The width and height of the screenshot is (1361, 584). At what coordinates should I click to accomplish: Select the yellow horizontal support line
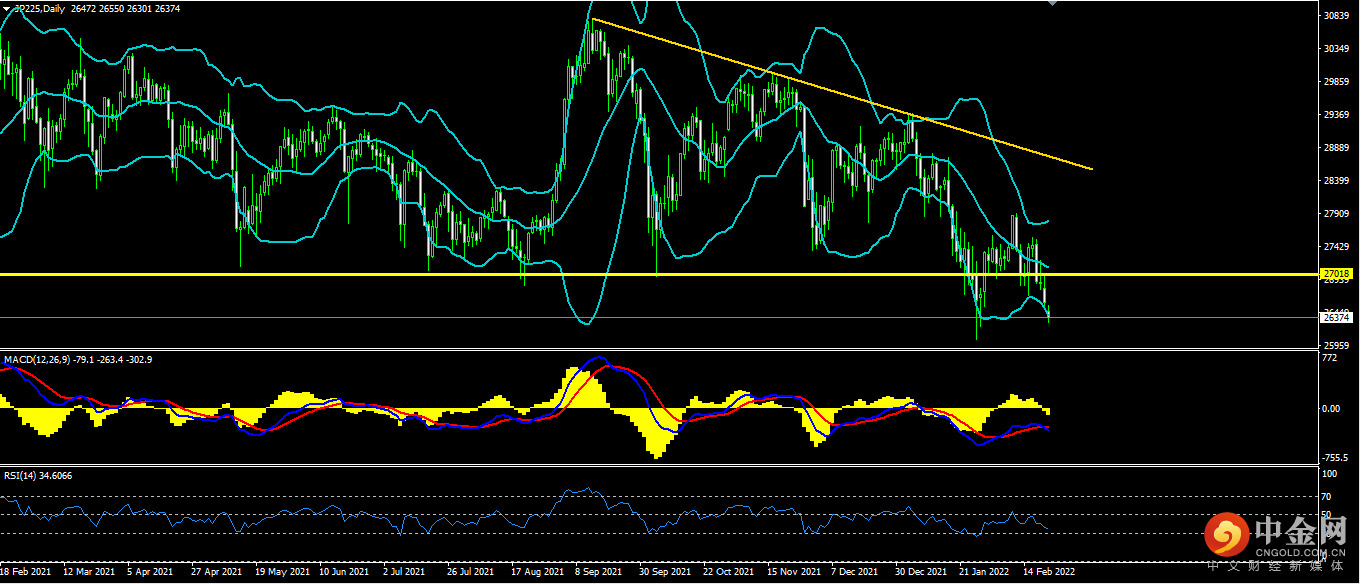click(660, 273)
